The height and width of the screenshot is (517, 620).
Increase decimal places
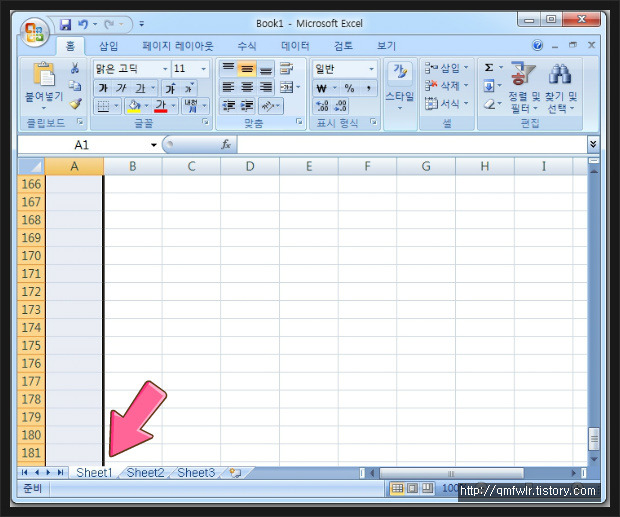[322, 106]
